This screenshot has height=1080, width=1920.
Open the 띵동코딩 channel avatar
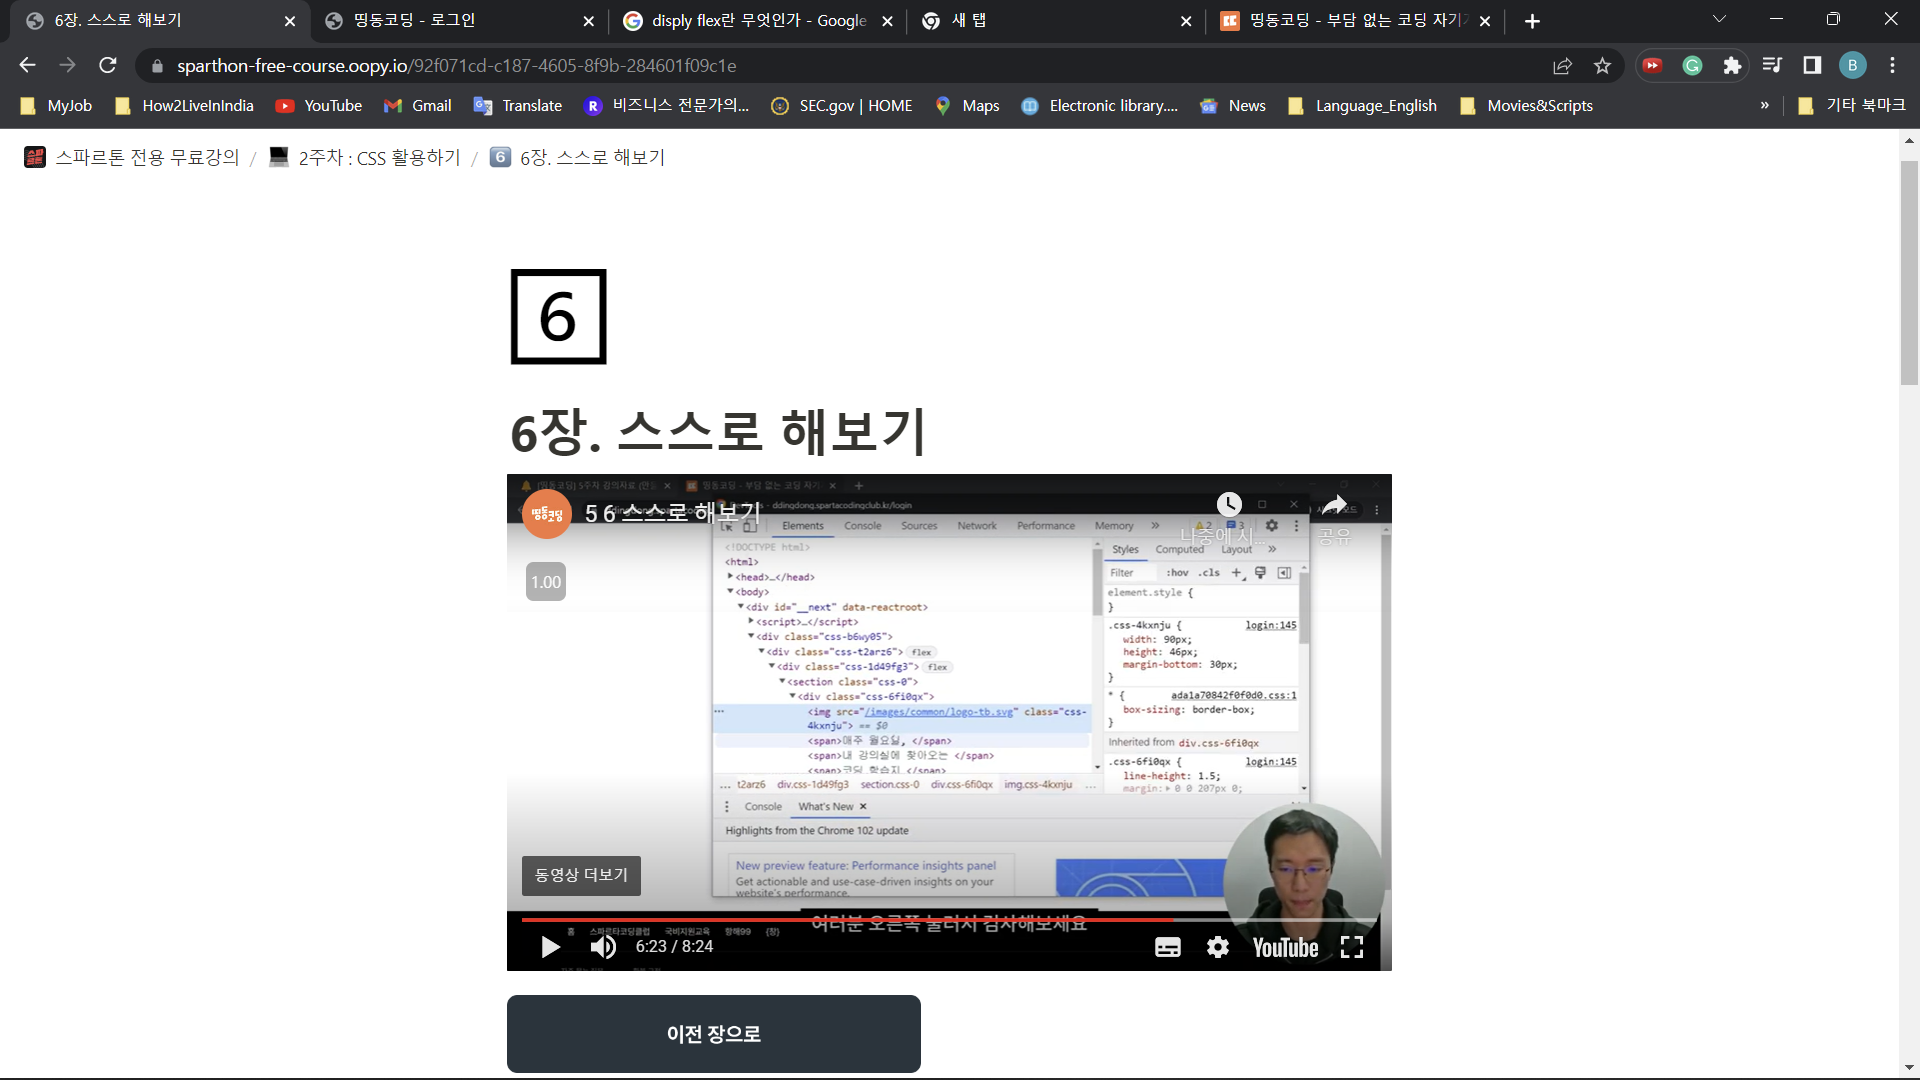coord(547,514)
